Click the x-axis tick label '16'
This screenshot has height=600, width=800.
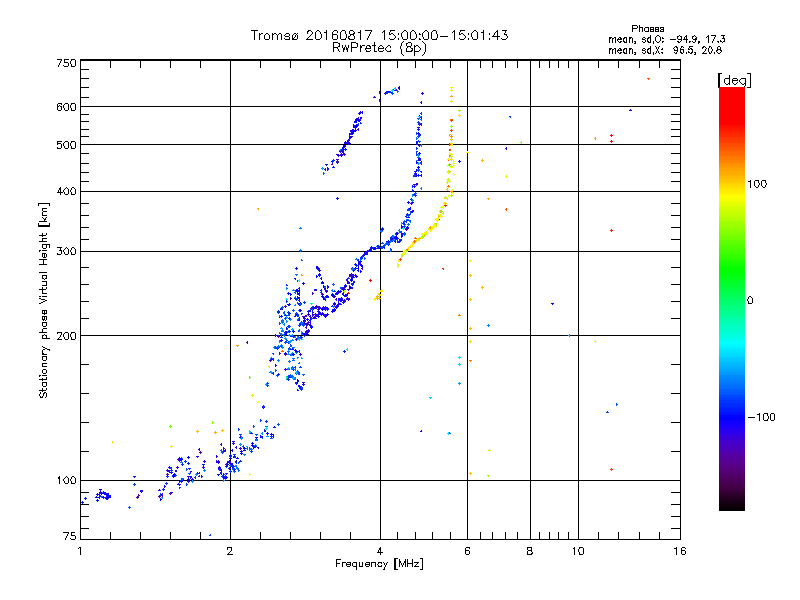point(680,551)
